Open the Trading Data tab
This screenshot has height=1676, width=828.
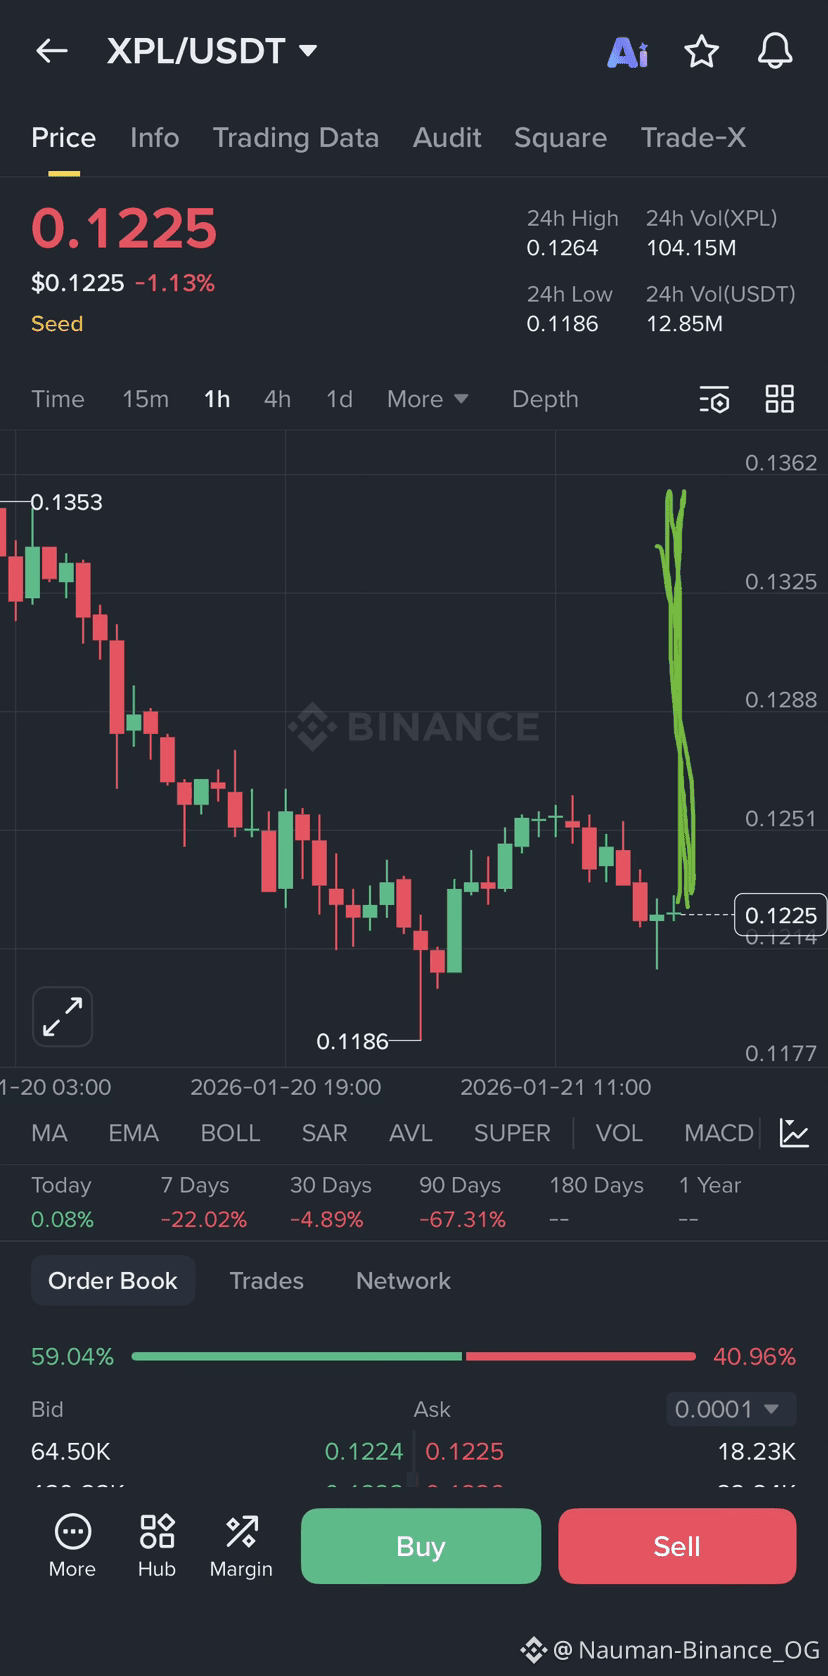pos(296,138)
